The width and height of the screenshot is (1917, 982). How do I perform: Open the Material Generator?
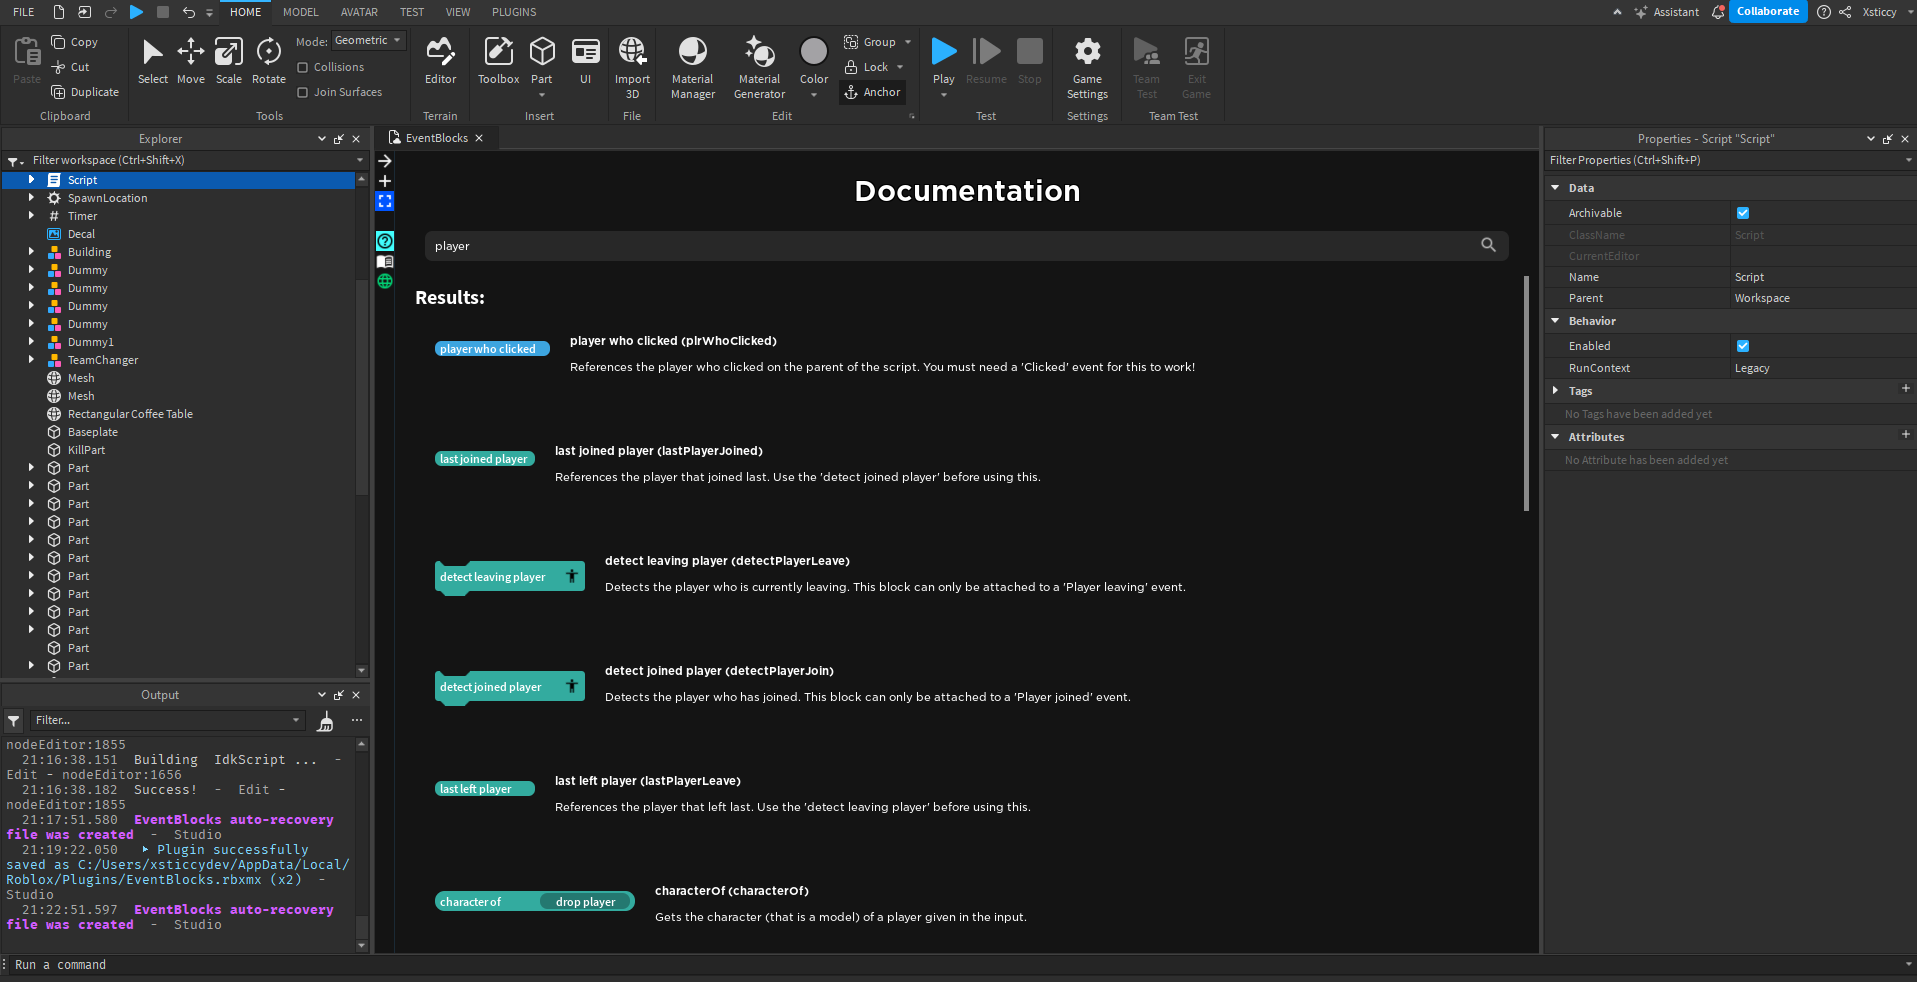(759, 62)
